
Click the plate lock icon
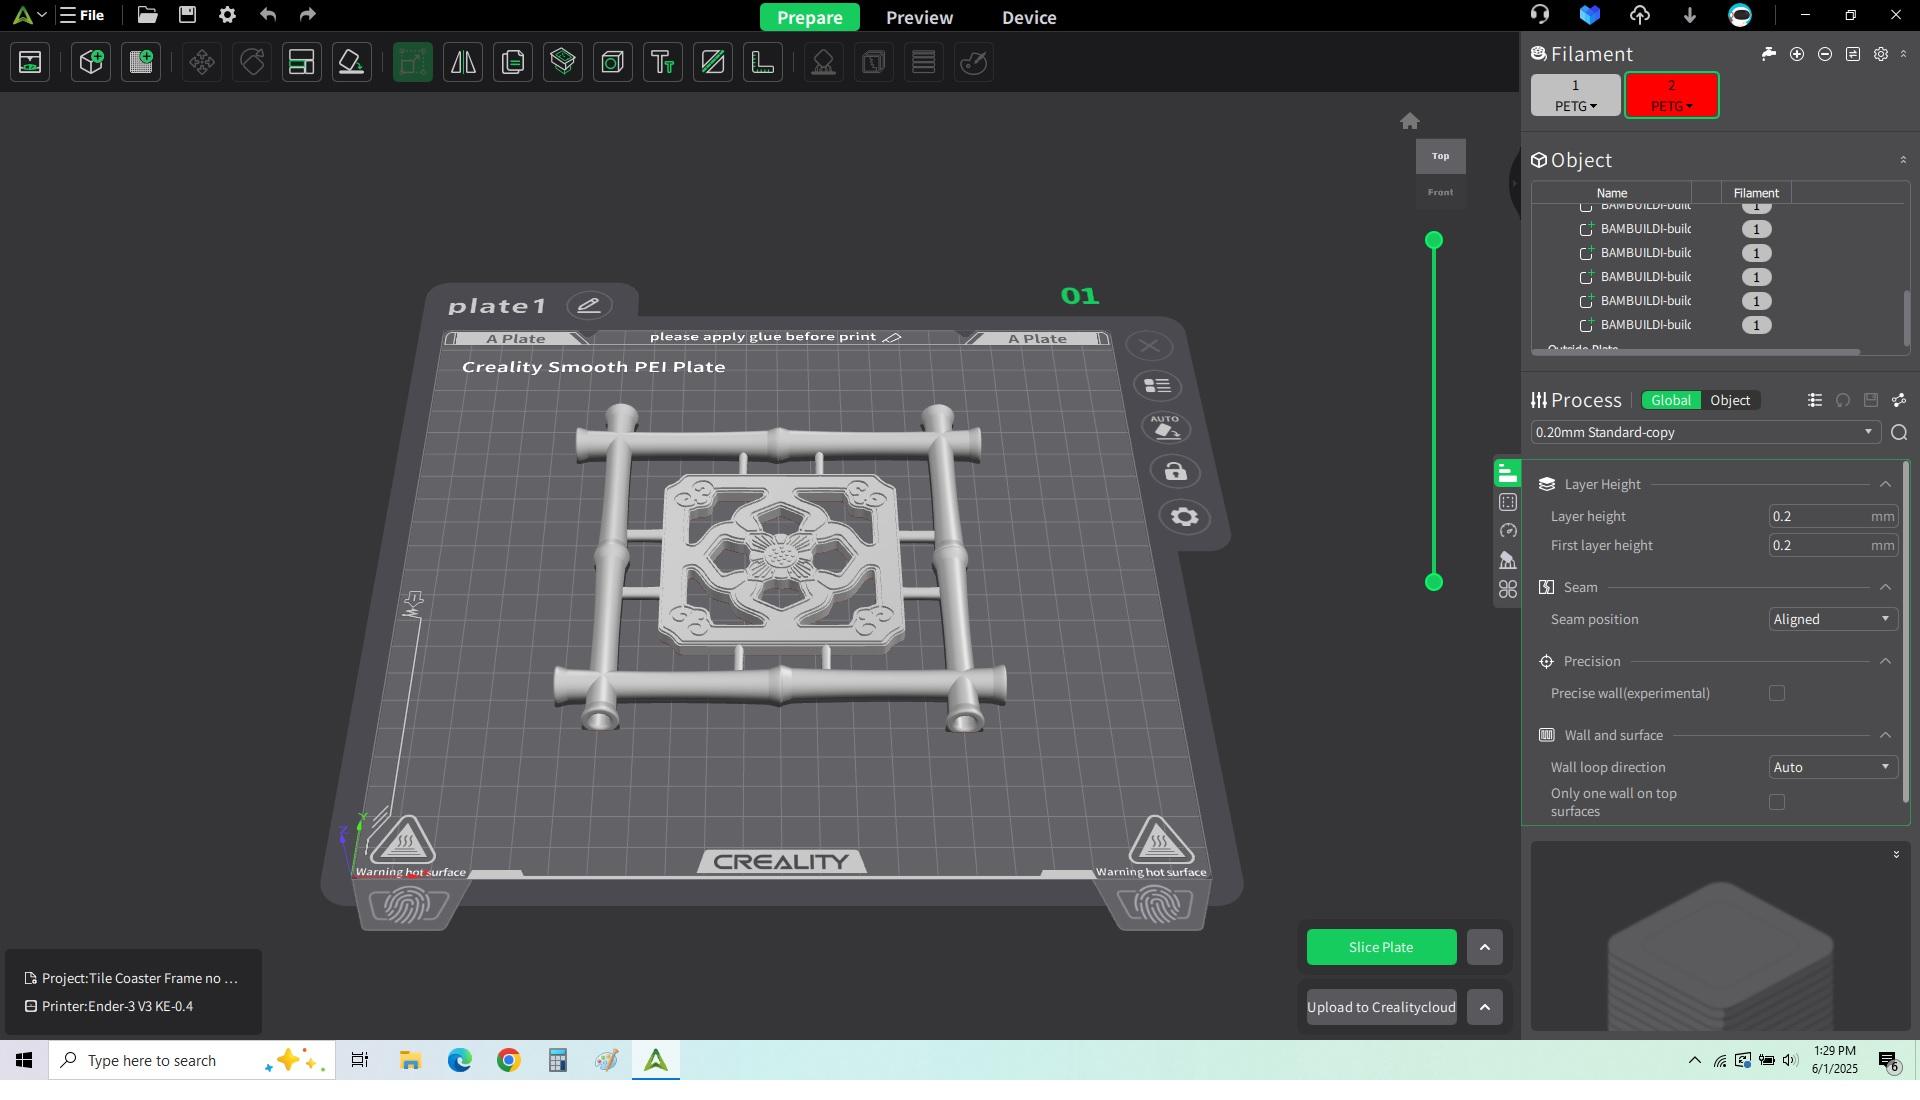click(x=1175, y=472)
